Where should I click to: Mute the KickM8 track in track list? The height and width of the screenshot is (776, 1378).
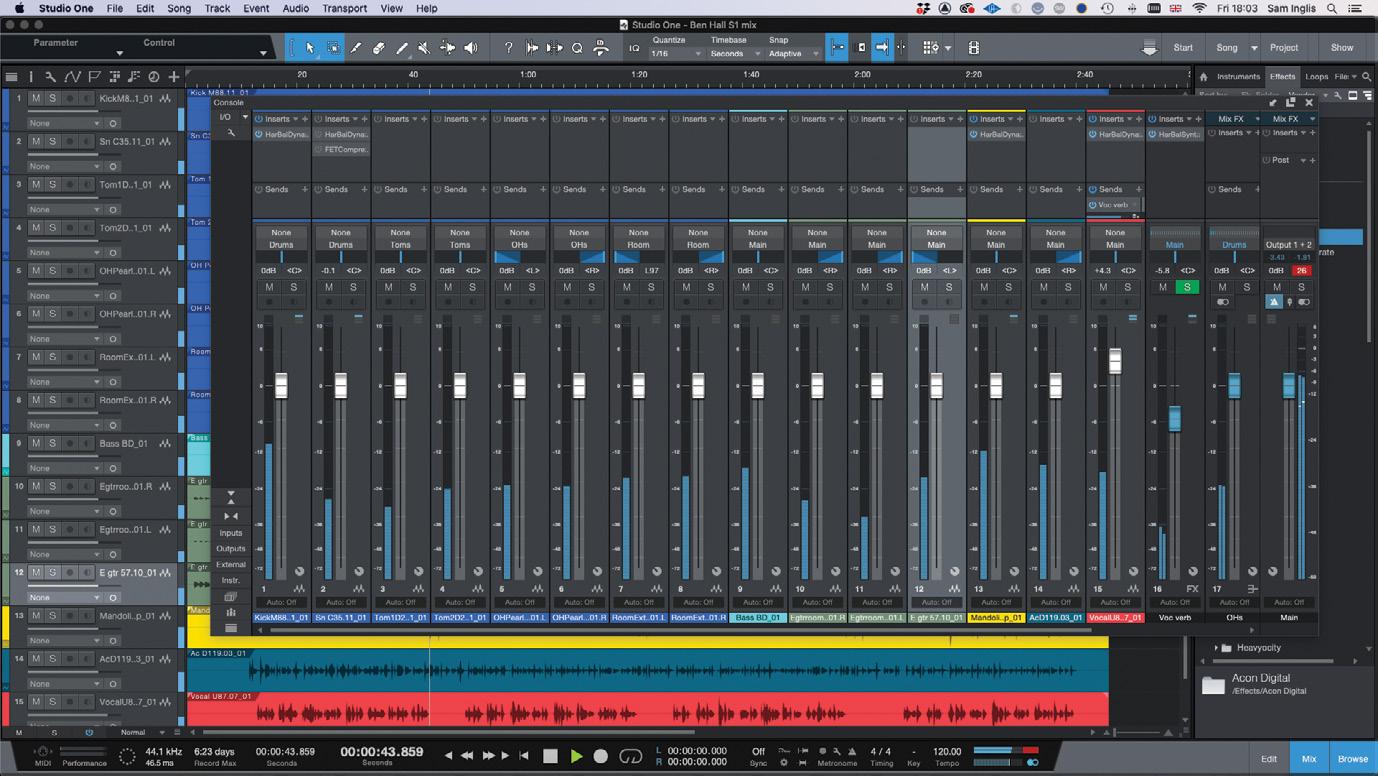click(x=36, y=99)
